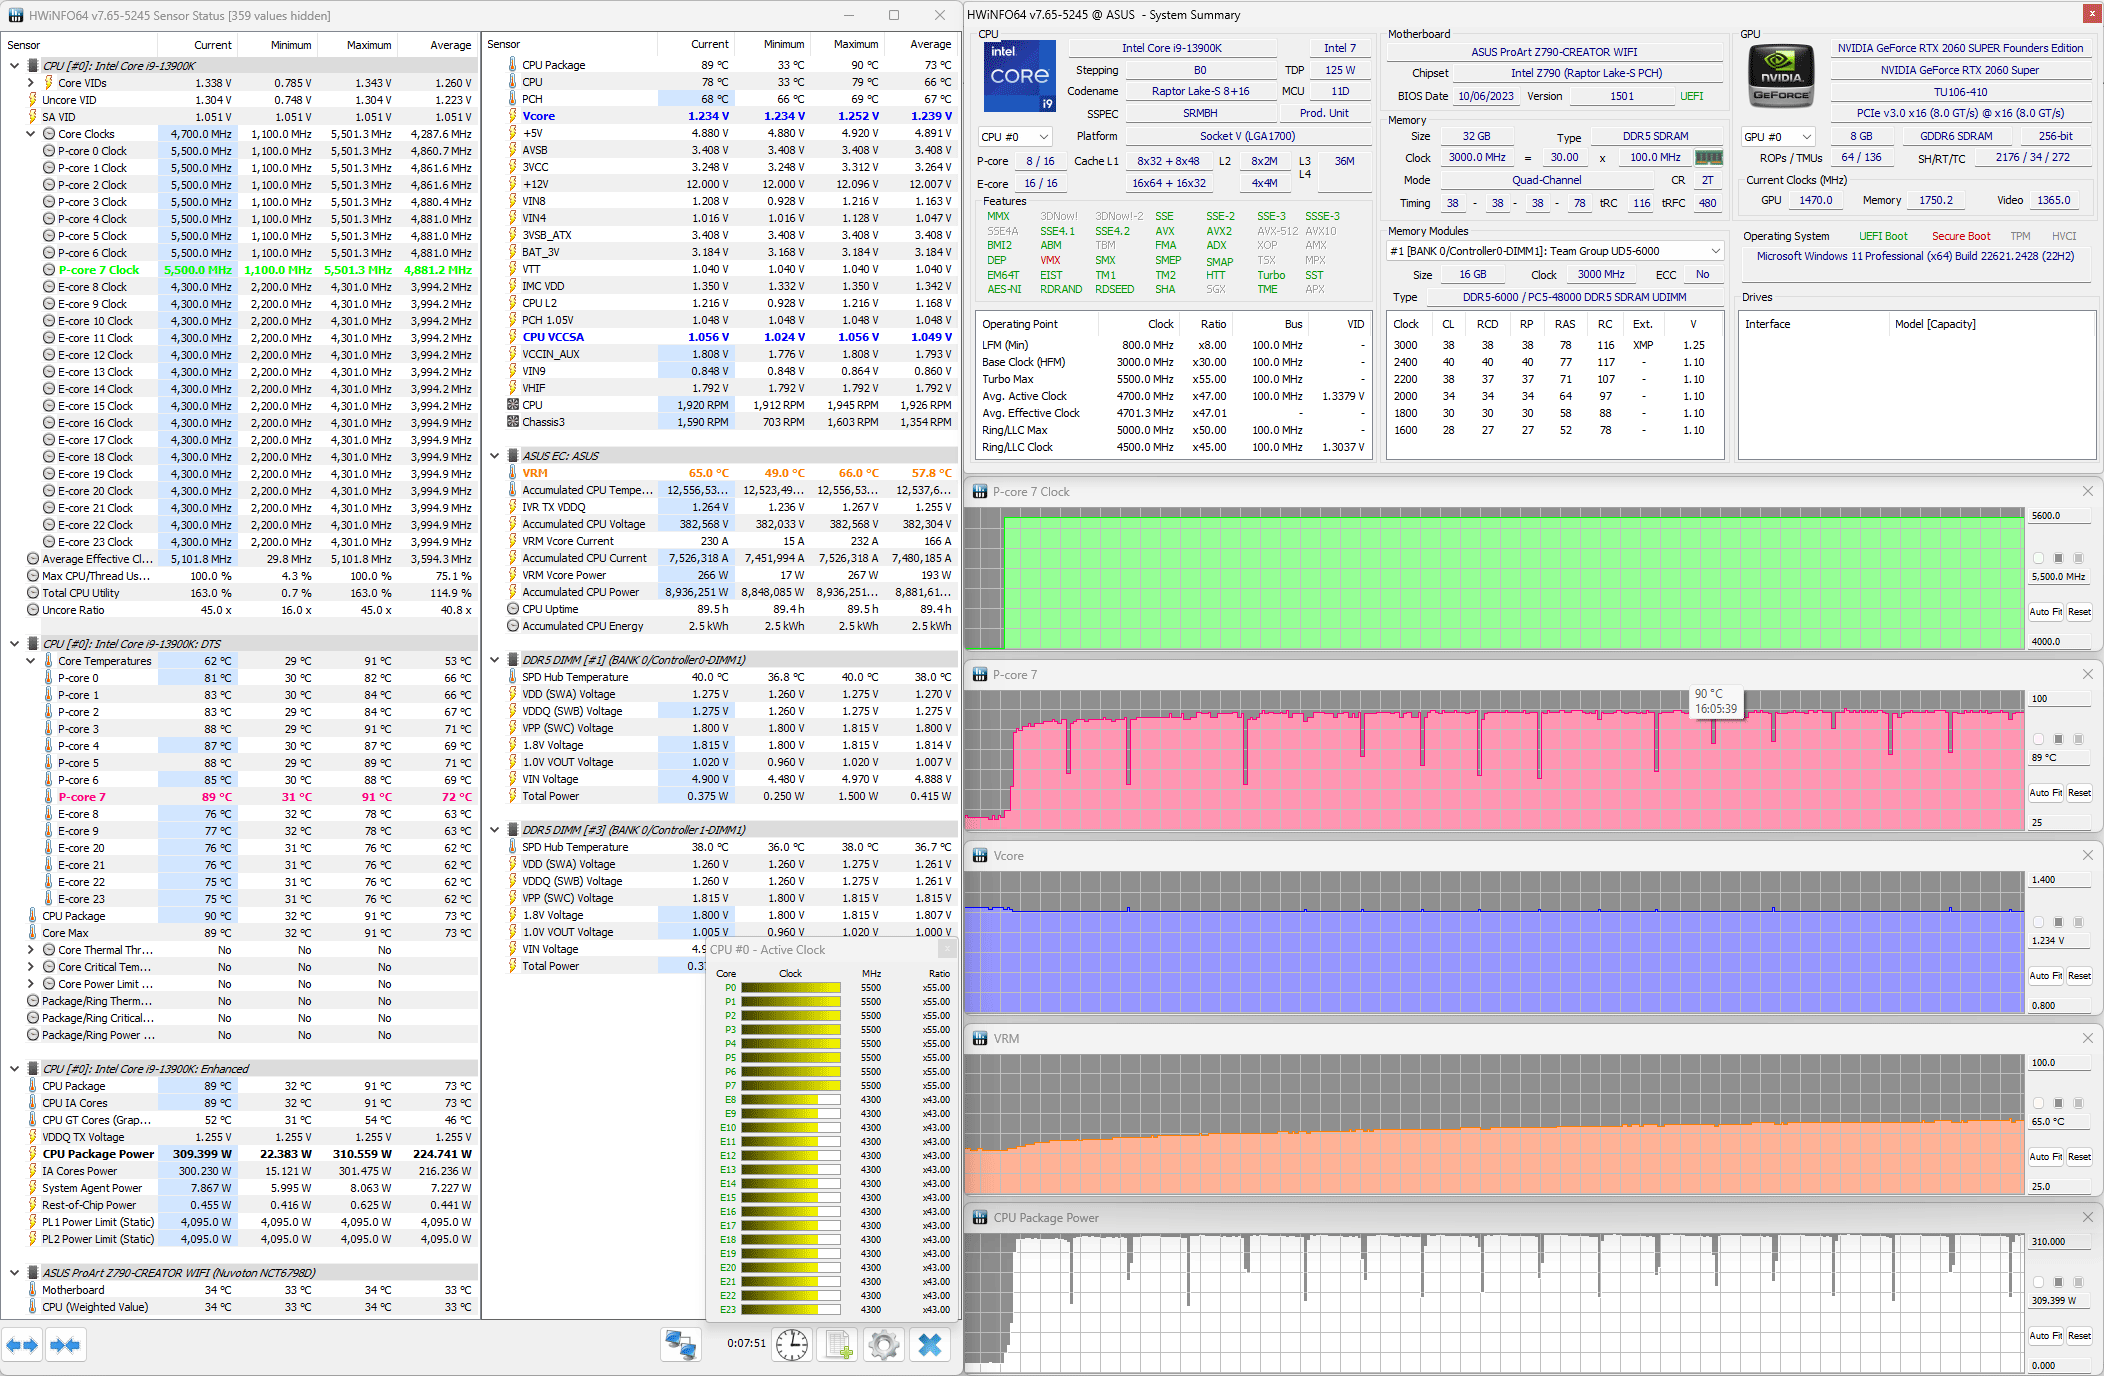
Task: Click Reset in the P-core 7 temperature graph
Action: click(2079, 793)
